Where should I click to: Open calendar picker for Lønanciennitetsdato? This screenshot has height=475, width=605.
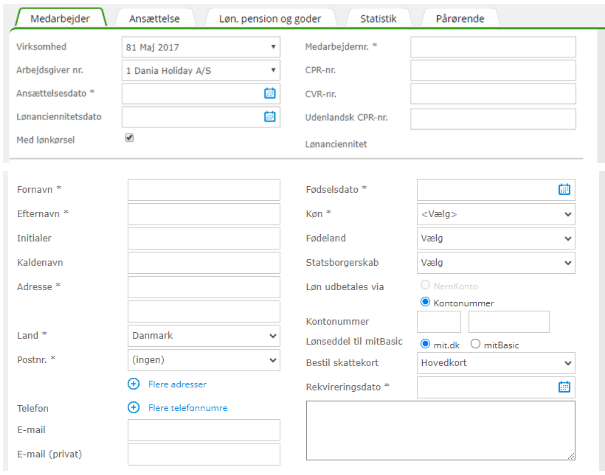coord(270,117)
